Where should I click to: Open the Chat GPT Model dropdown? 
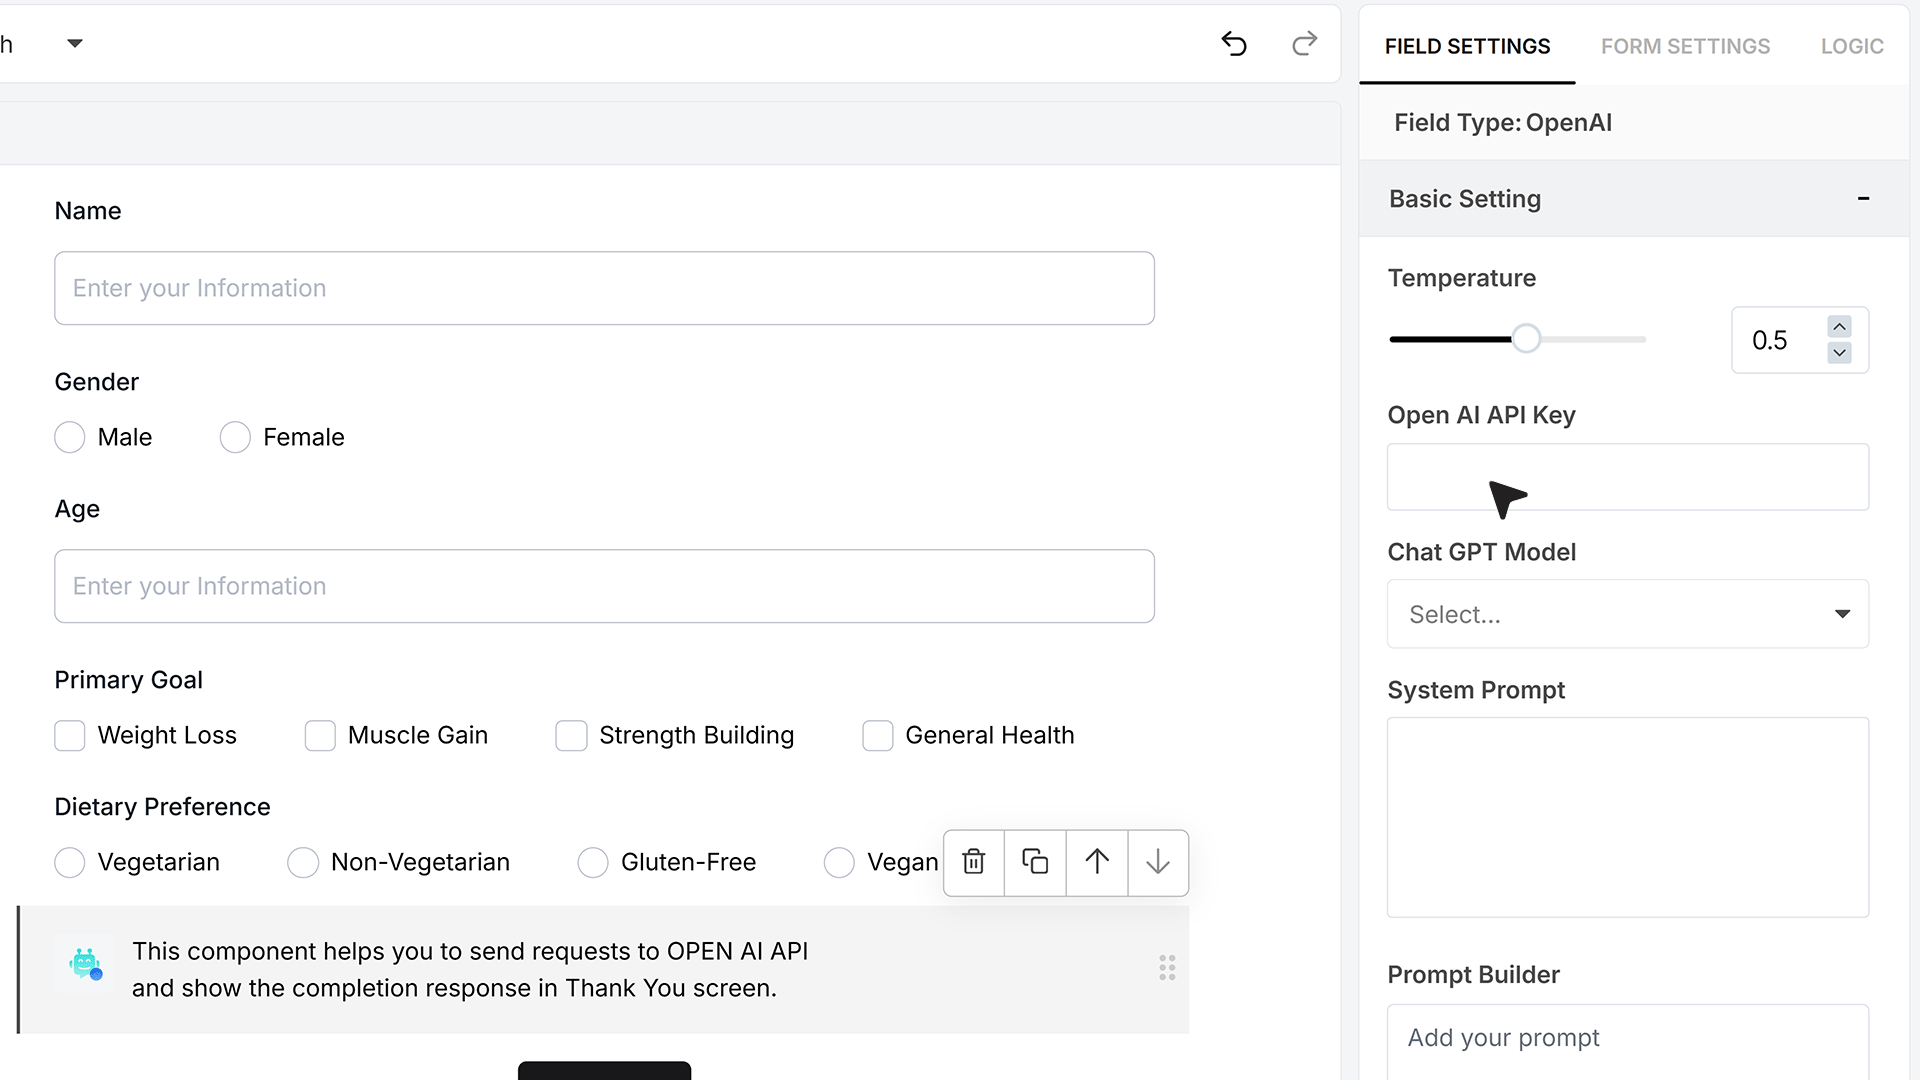tap(1627, 614)
